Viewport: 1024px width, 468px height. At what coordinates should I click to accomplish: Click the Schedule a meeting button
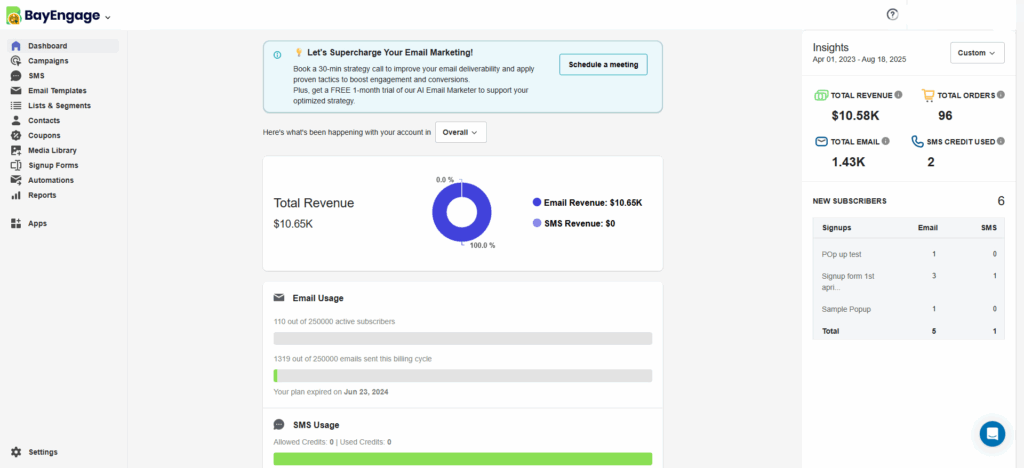[603, 64]
